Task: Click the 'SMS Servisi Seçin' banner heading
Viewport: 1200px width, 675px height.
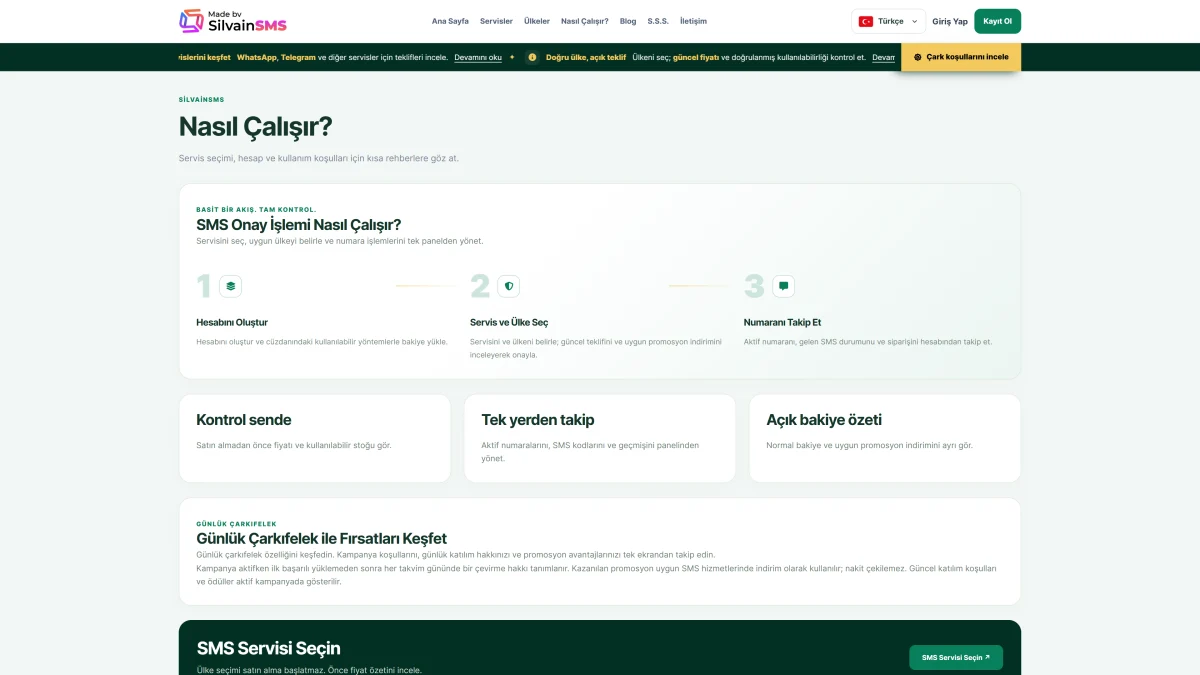Action: click(x=269, y=648)
